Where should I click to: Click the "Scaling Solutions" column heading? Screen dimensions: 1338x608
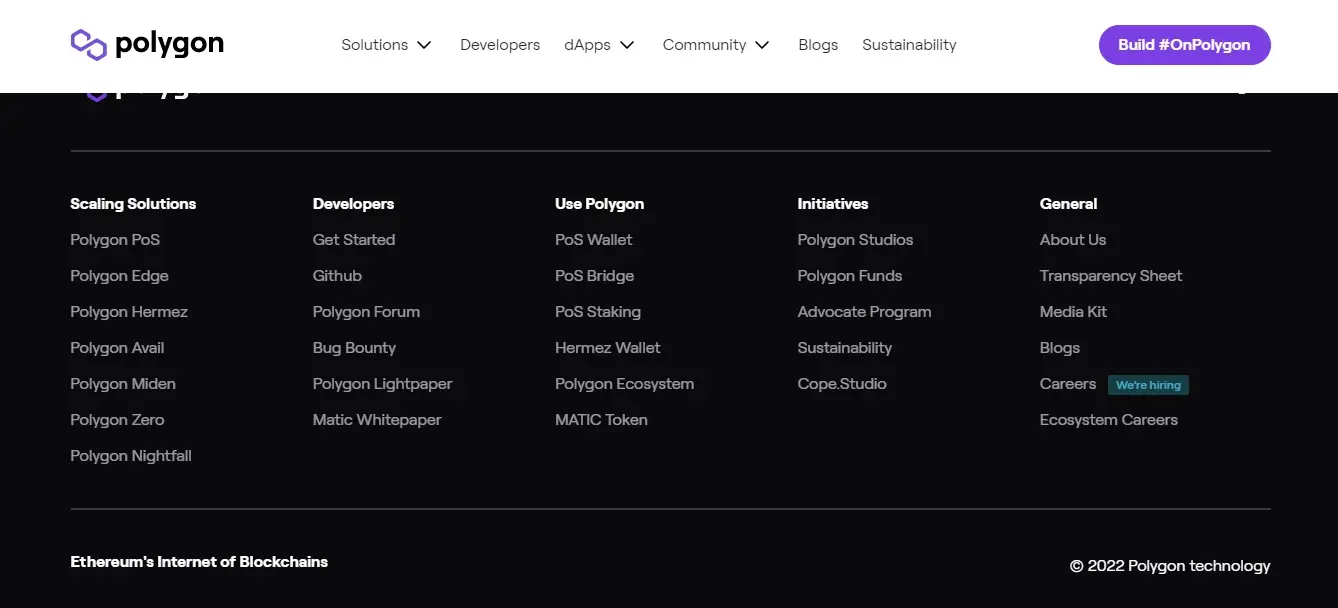133,204
